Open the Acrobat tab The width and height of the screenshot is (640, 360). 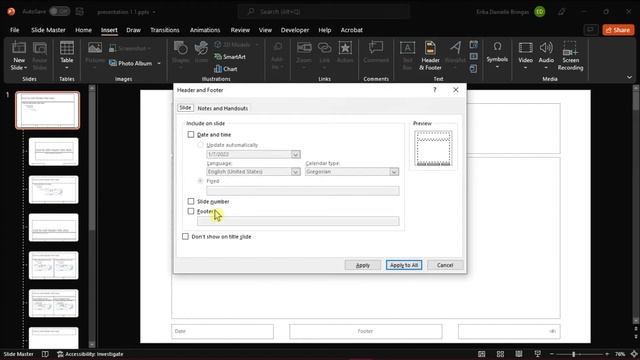pyautogui.click(x=351, y=30)
